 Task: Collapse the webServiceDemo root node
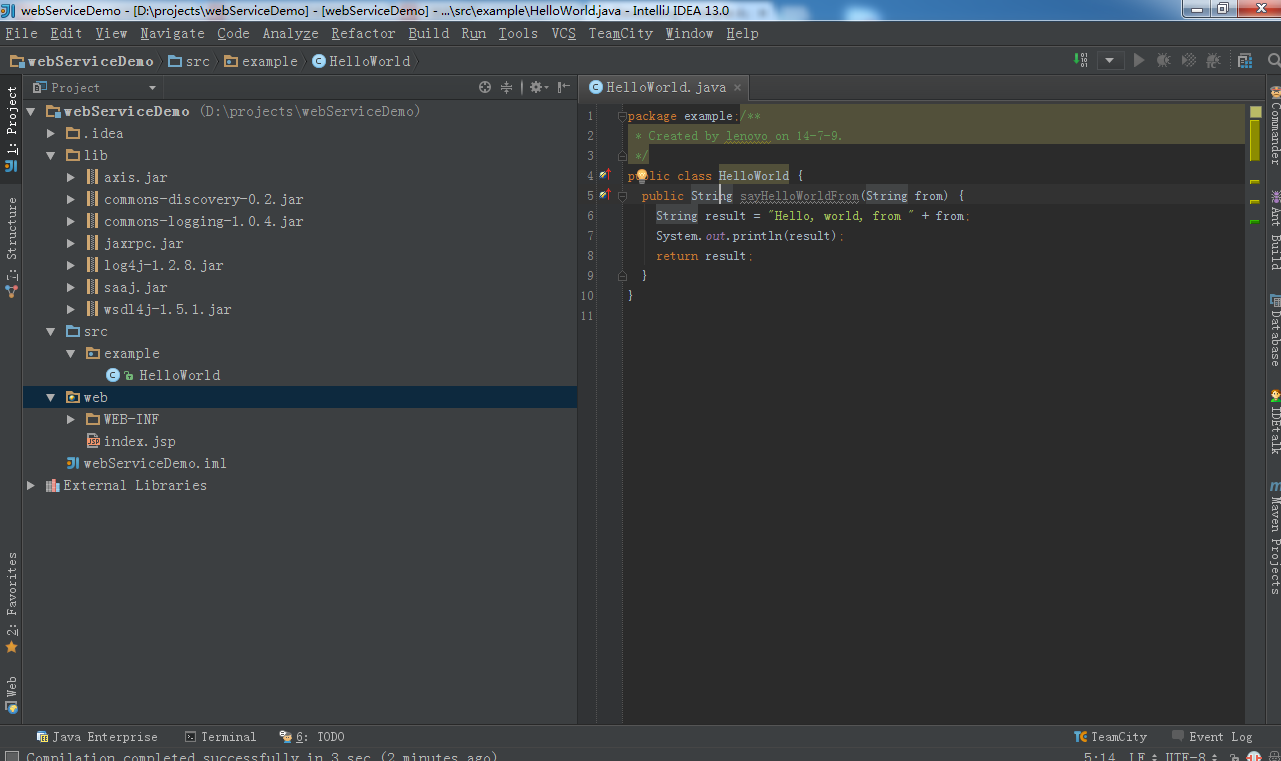pyautogui.click(x=31, y=111)
